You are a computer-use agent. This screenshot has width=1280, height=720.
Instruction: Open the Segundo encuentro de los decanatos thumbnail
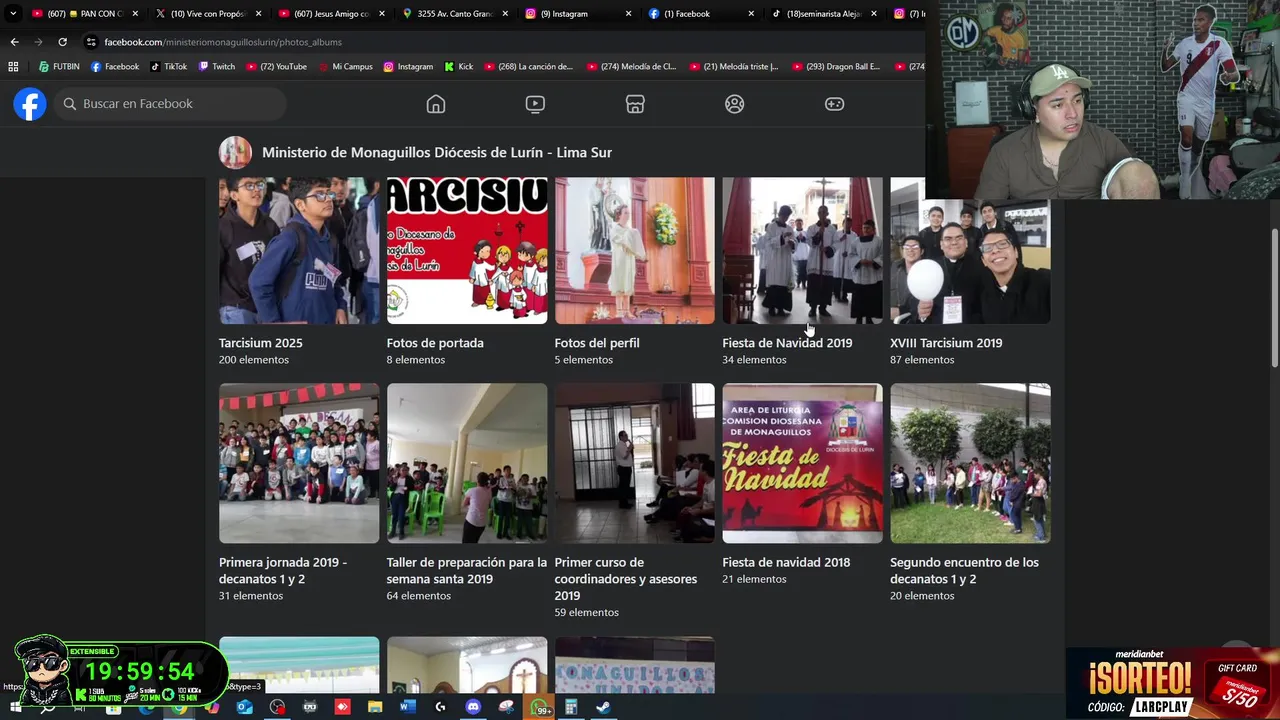[x=970, y=463]
